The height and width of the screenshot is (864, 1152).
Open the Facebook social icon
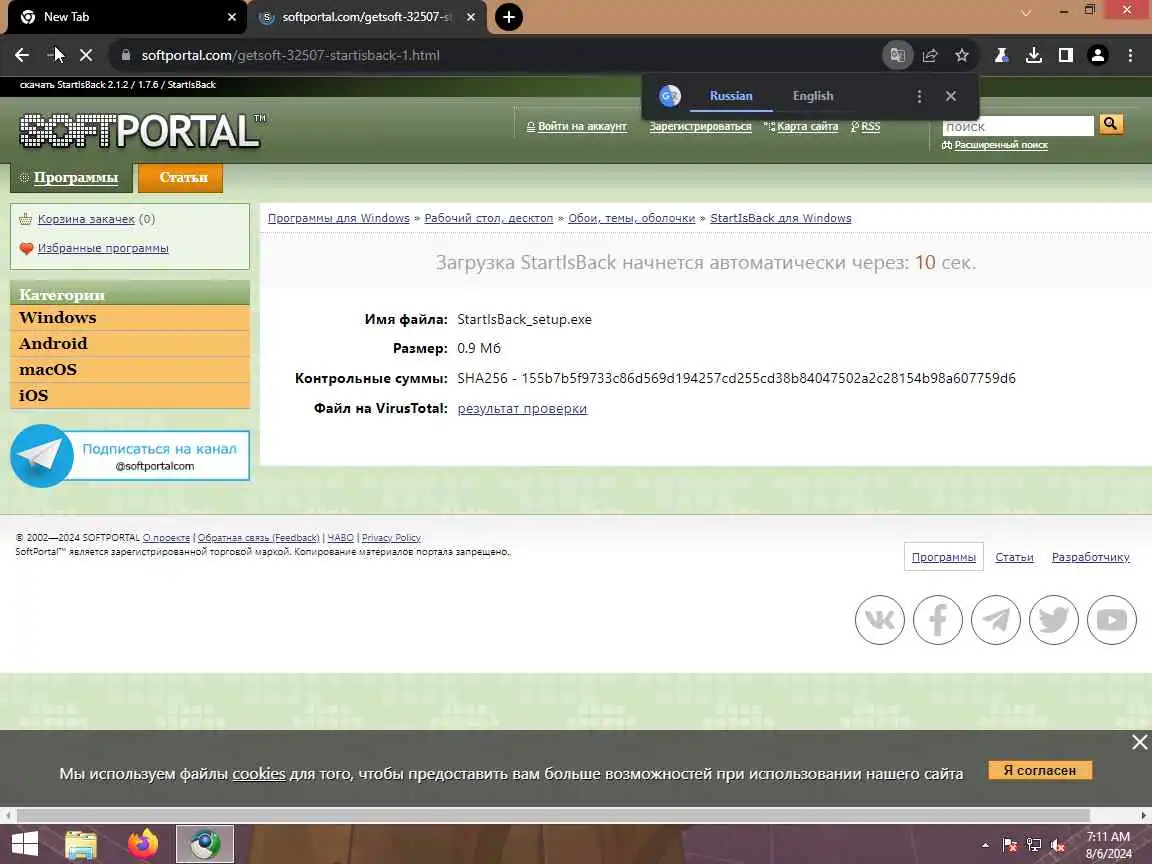pos(937,620)
